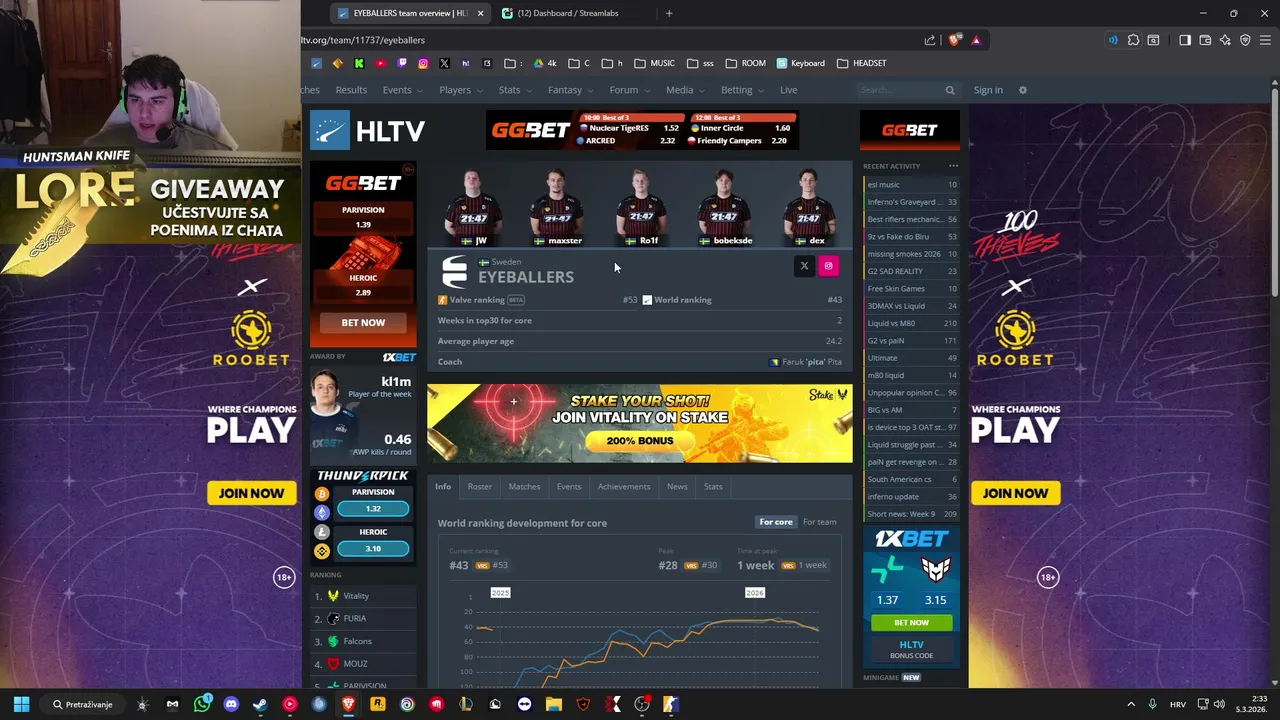Expand the Players dropdown in HLTV nav

click(x=459, y=90)
